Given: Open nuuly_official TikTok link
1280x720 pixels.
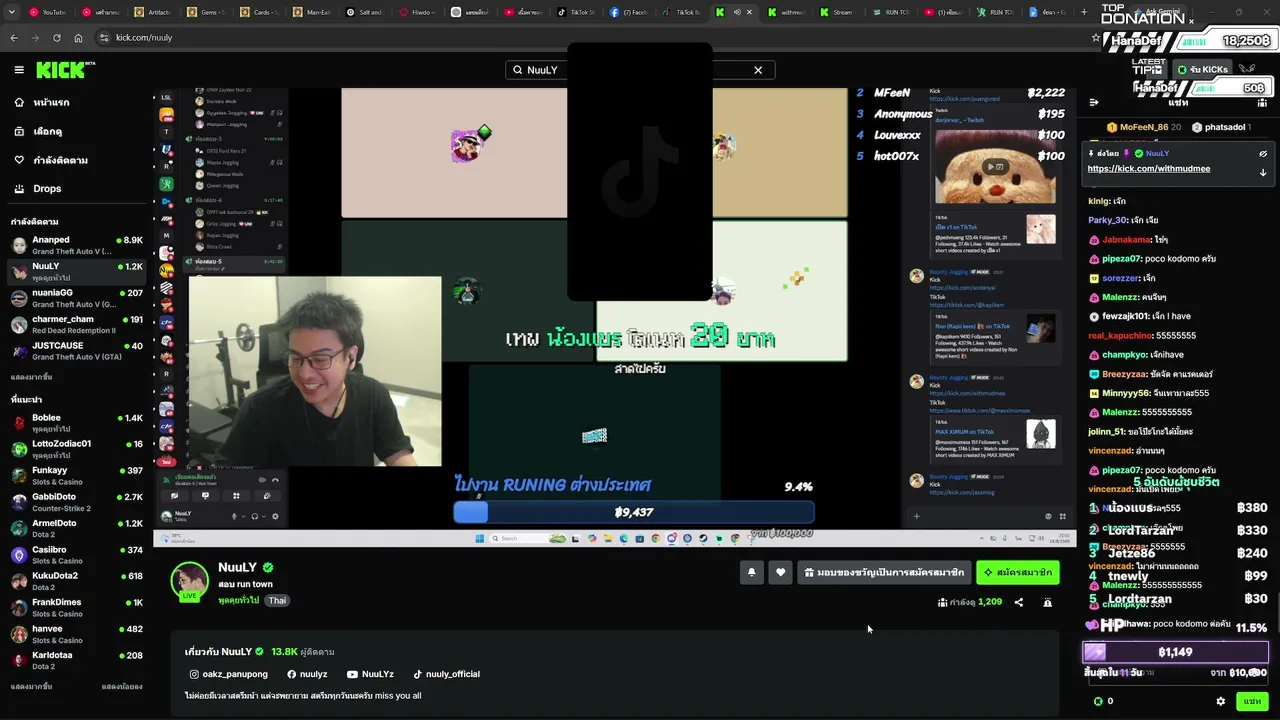Looking at the screenshot, I should 446,674.
